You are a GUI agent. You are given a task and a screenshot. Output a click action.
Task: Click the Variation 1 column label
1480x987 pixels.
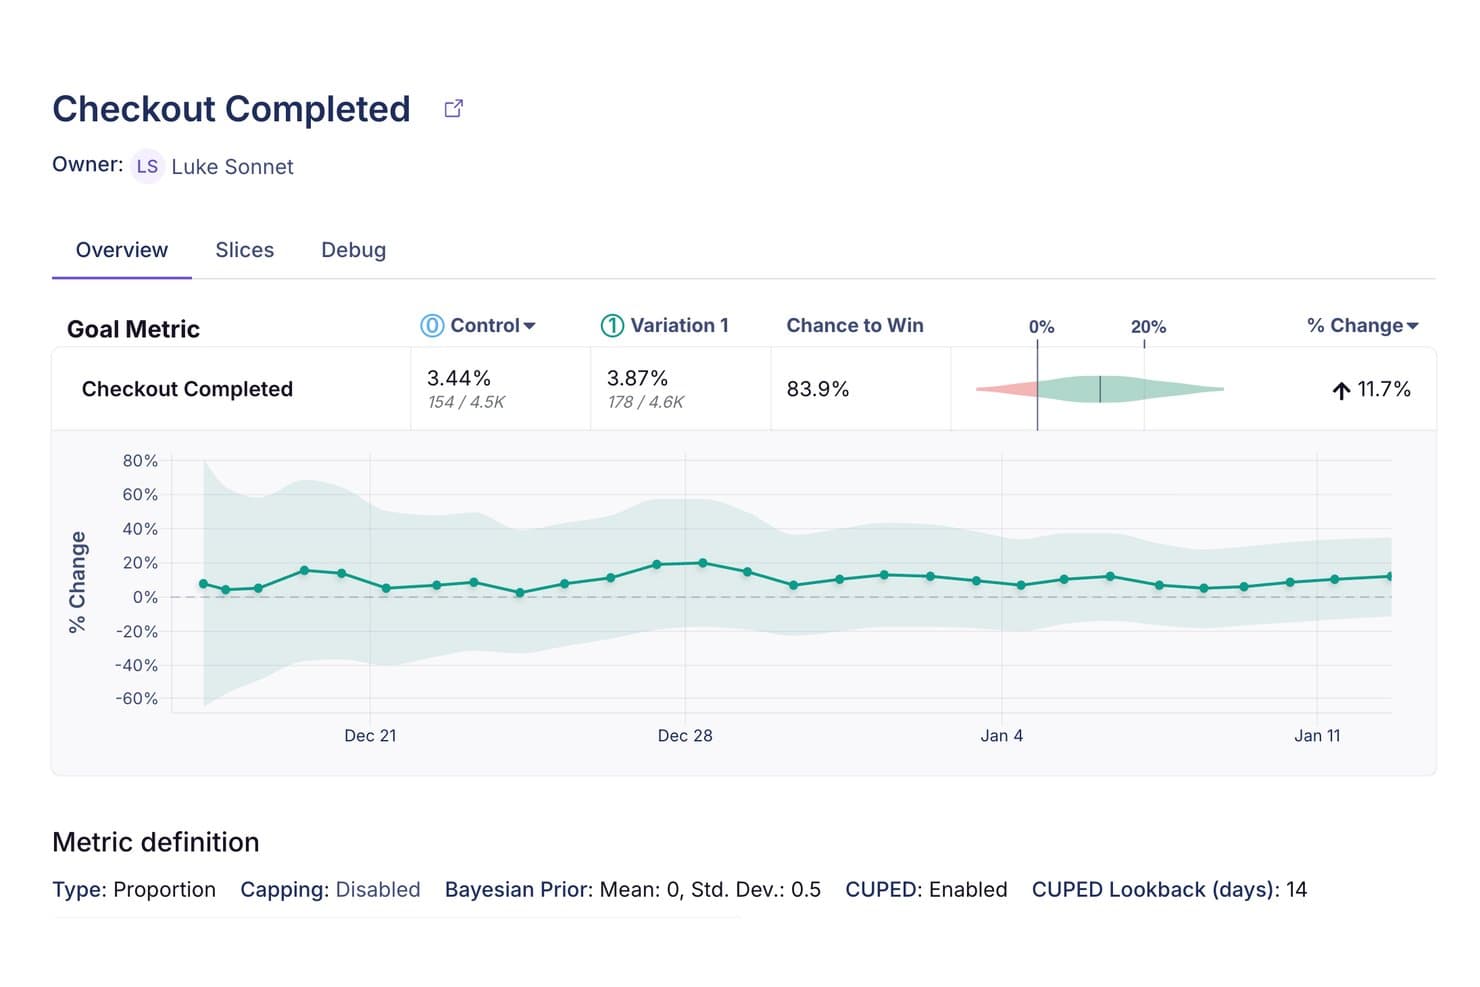pyautogui.click(x=679, y=325)
